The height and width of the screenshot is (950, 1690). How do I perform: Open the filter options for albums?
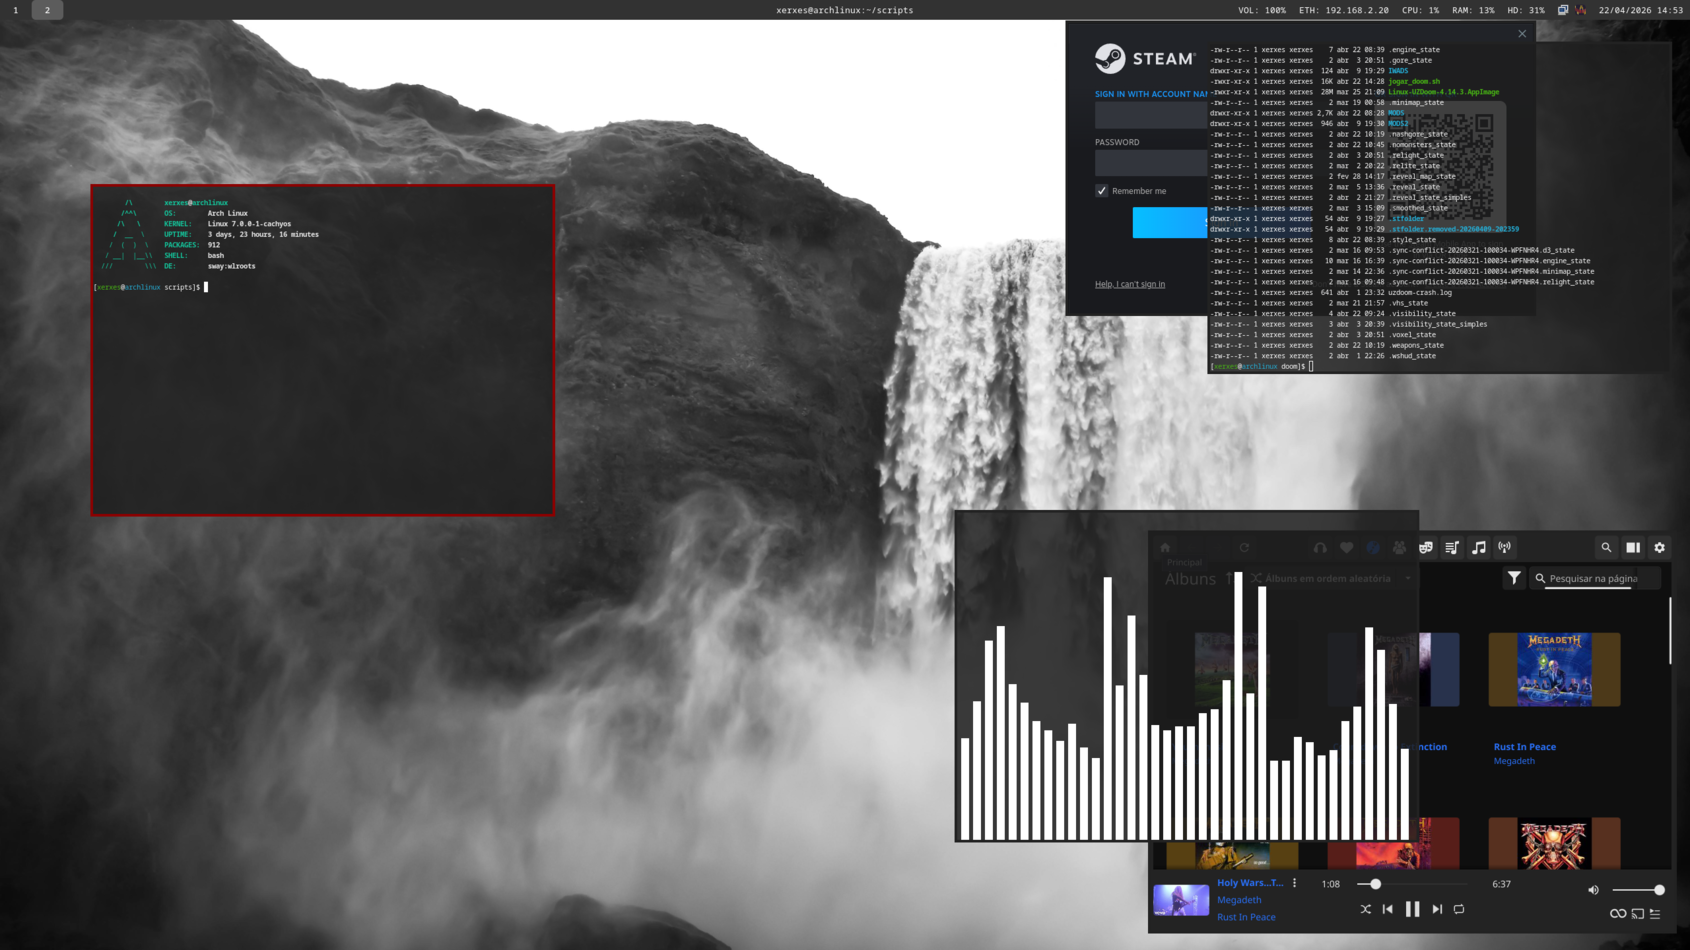click(x=1514, y=578)
